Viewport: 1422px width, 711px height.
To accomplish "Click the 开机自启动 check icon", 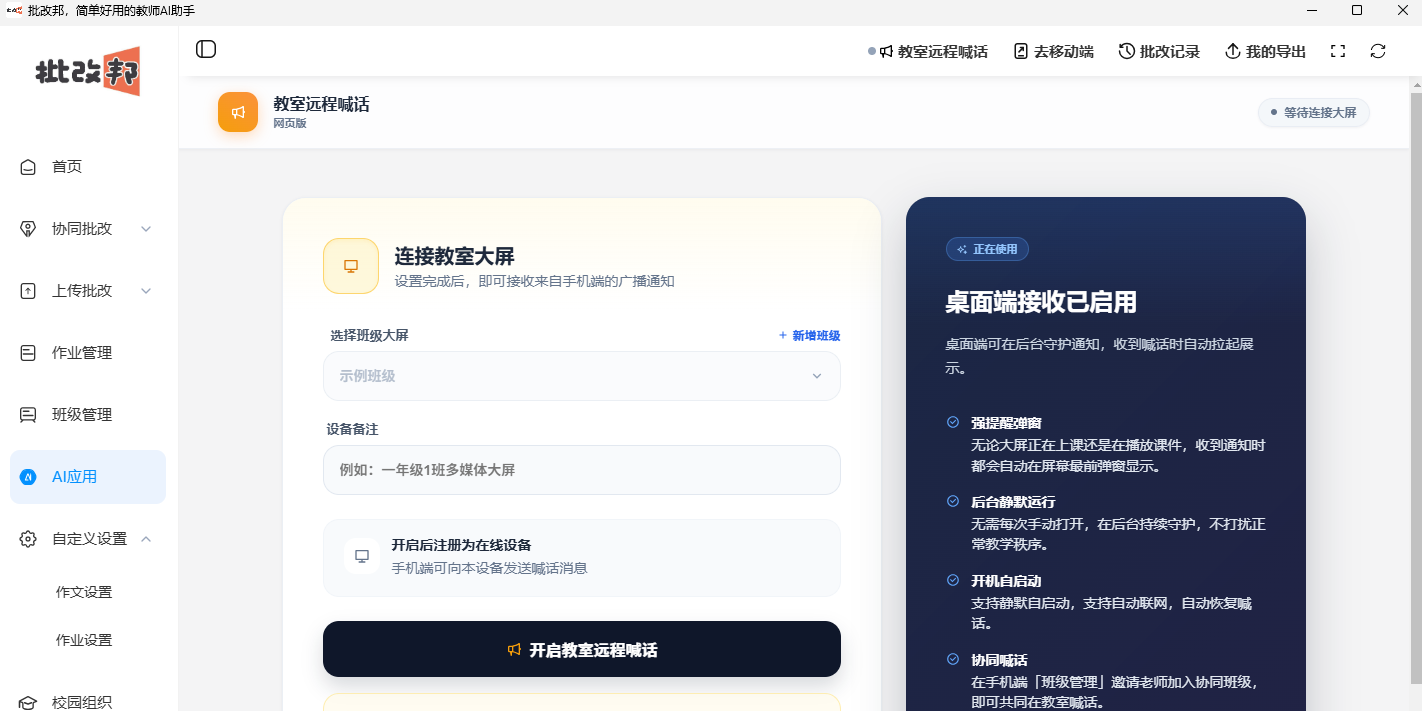I will point(953,580).
